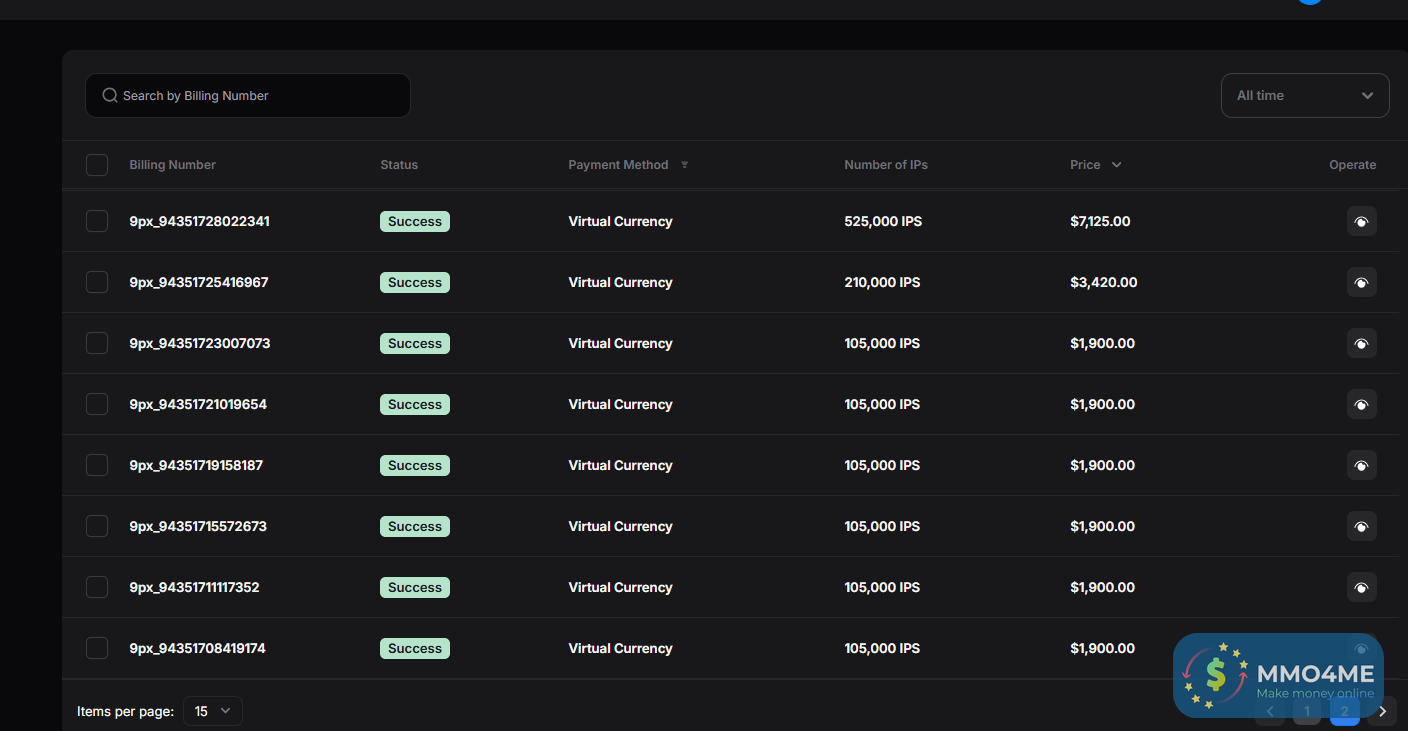
Task: Click the Billing Number column header
Action: point(172,165)
